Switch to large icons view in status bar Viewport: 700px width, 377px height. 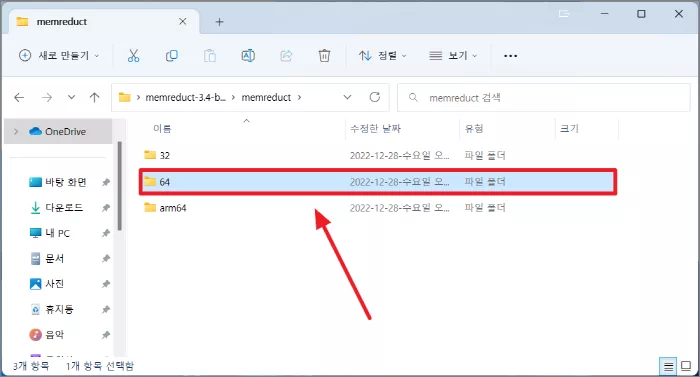click(x=686, y=367)
